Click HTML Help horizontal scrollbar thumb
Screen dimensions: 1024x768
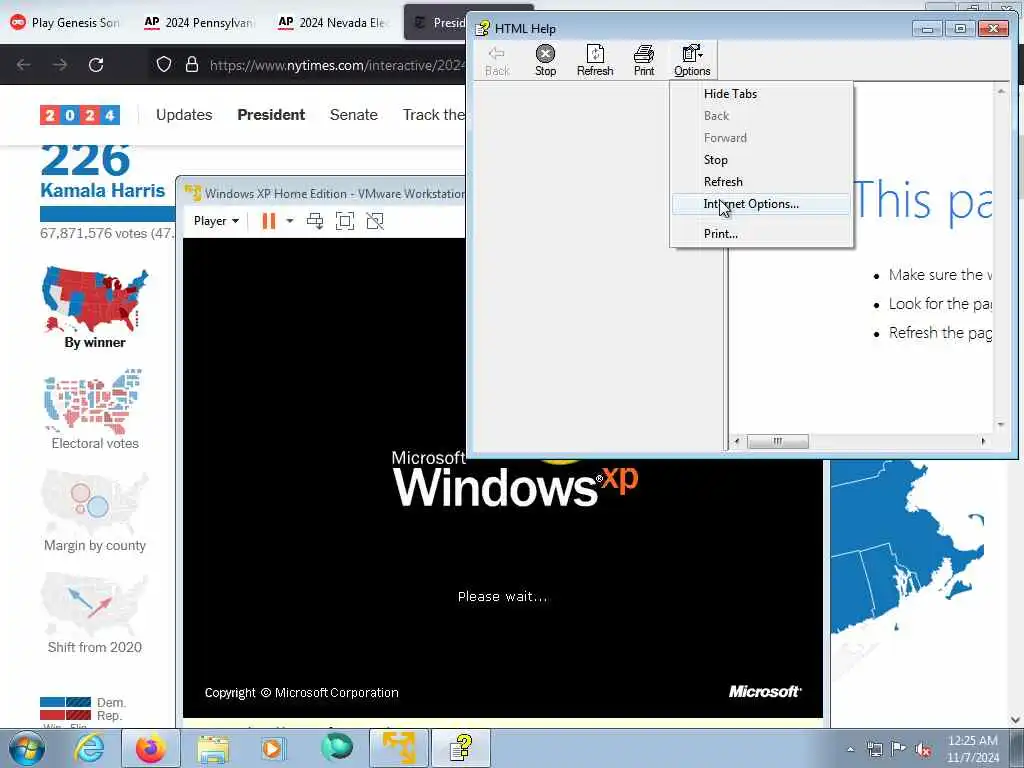pos(777,441)
